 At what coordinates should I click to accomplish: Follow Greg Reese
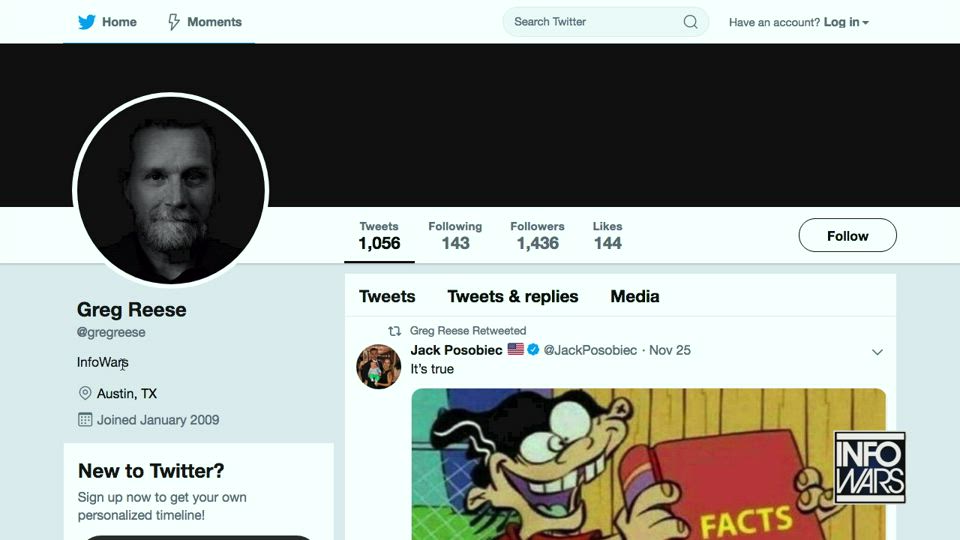coord(847,236)
